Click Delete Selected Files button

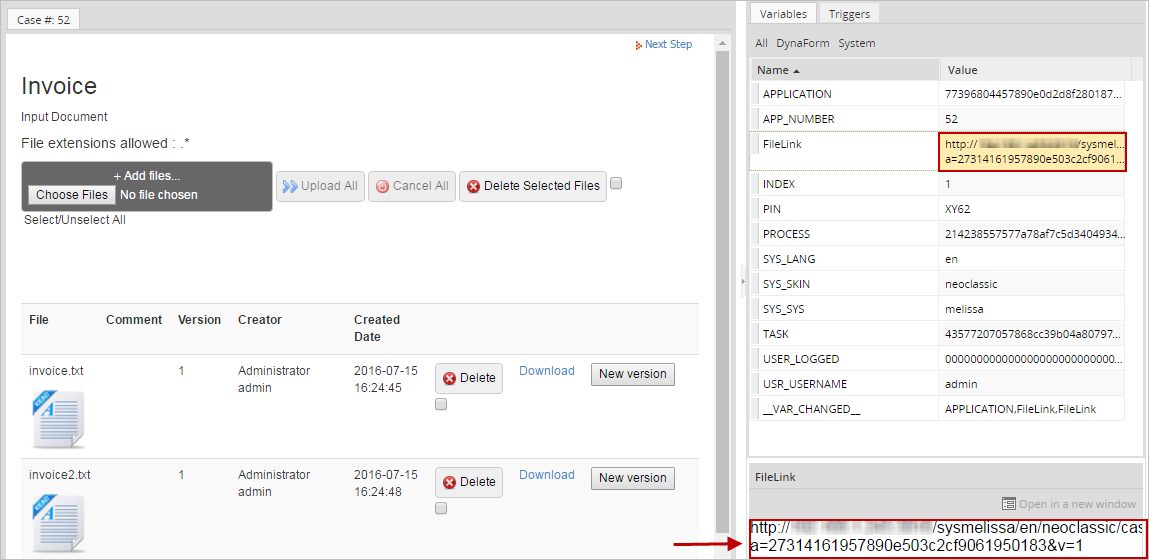532,186
